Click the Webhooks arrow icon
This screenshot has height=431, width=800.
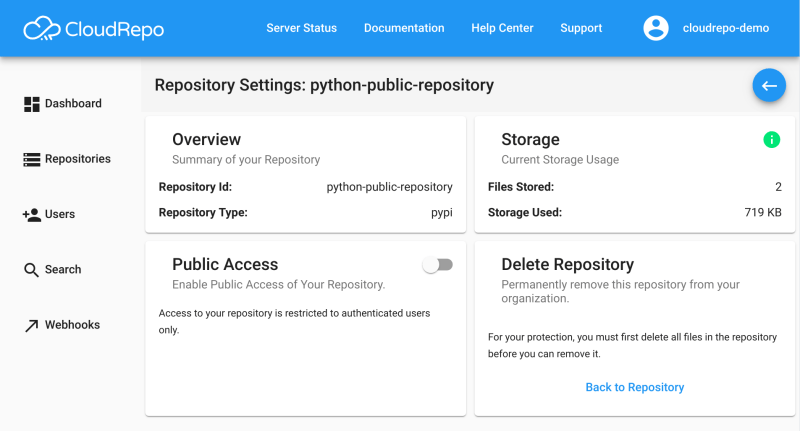(32, 325)
